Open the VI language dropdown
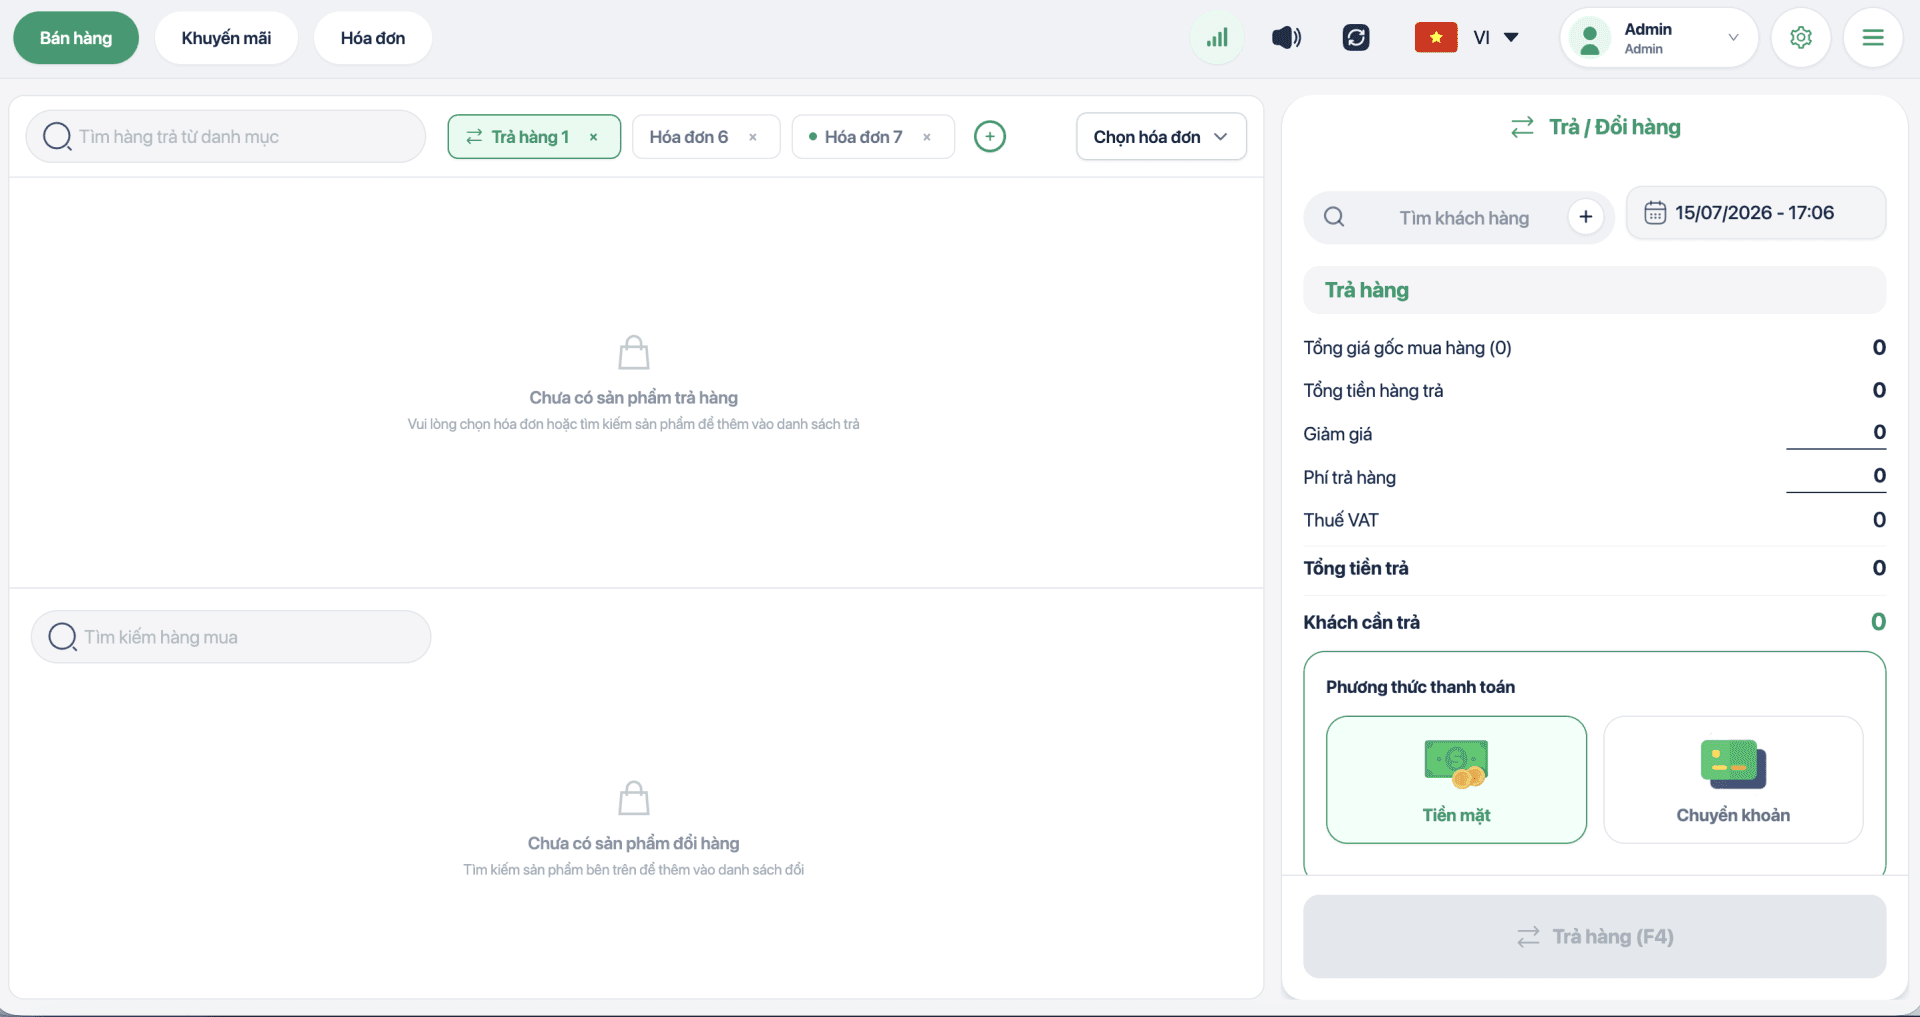Screen dimensions: 1920x1017 (1496, 38)
